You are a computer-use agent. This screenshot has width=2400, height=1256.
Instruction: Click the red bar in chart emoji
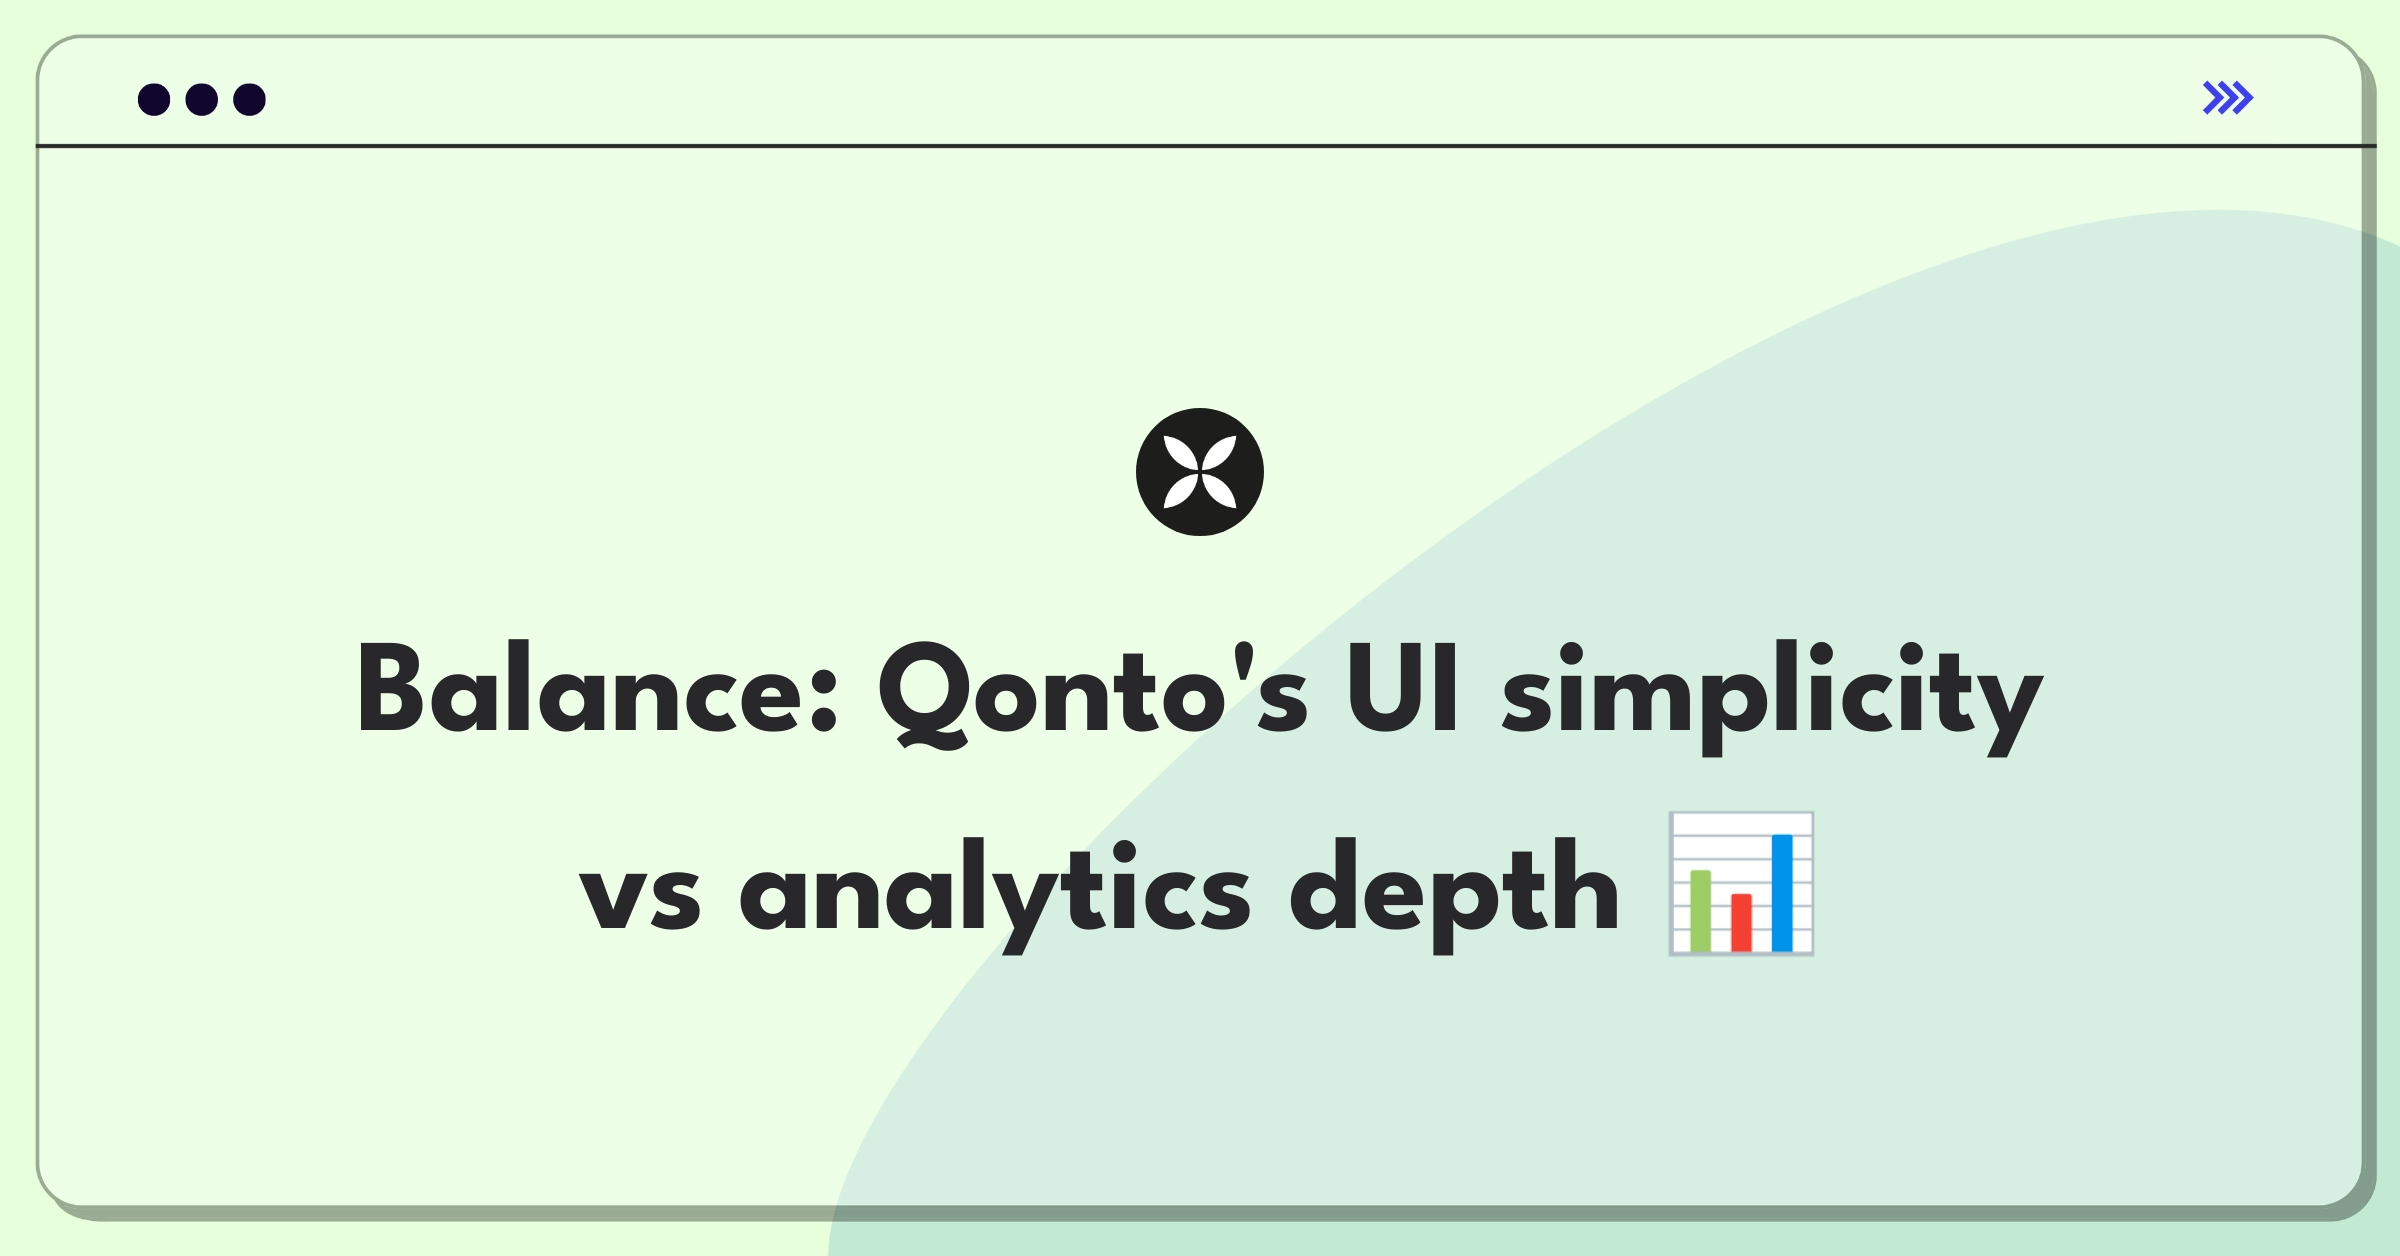coord(1741,923)
